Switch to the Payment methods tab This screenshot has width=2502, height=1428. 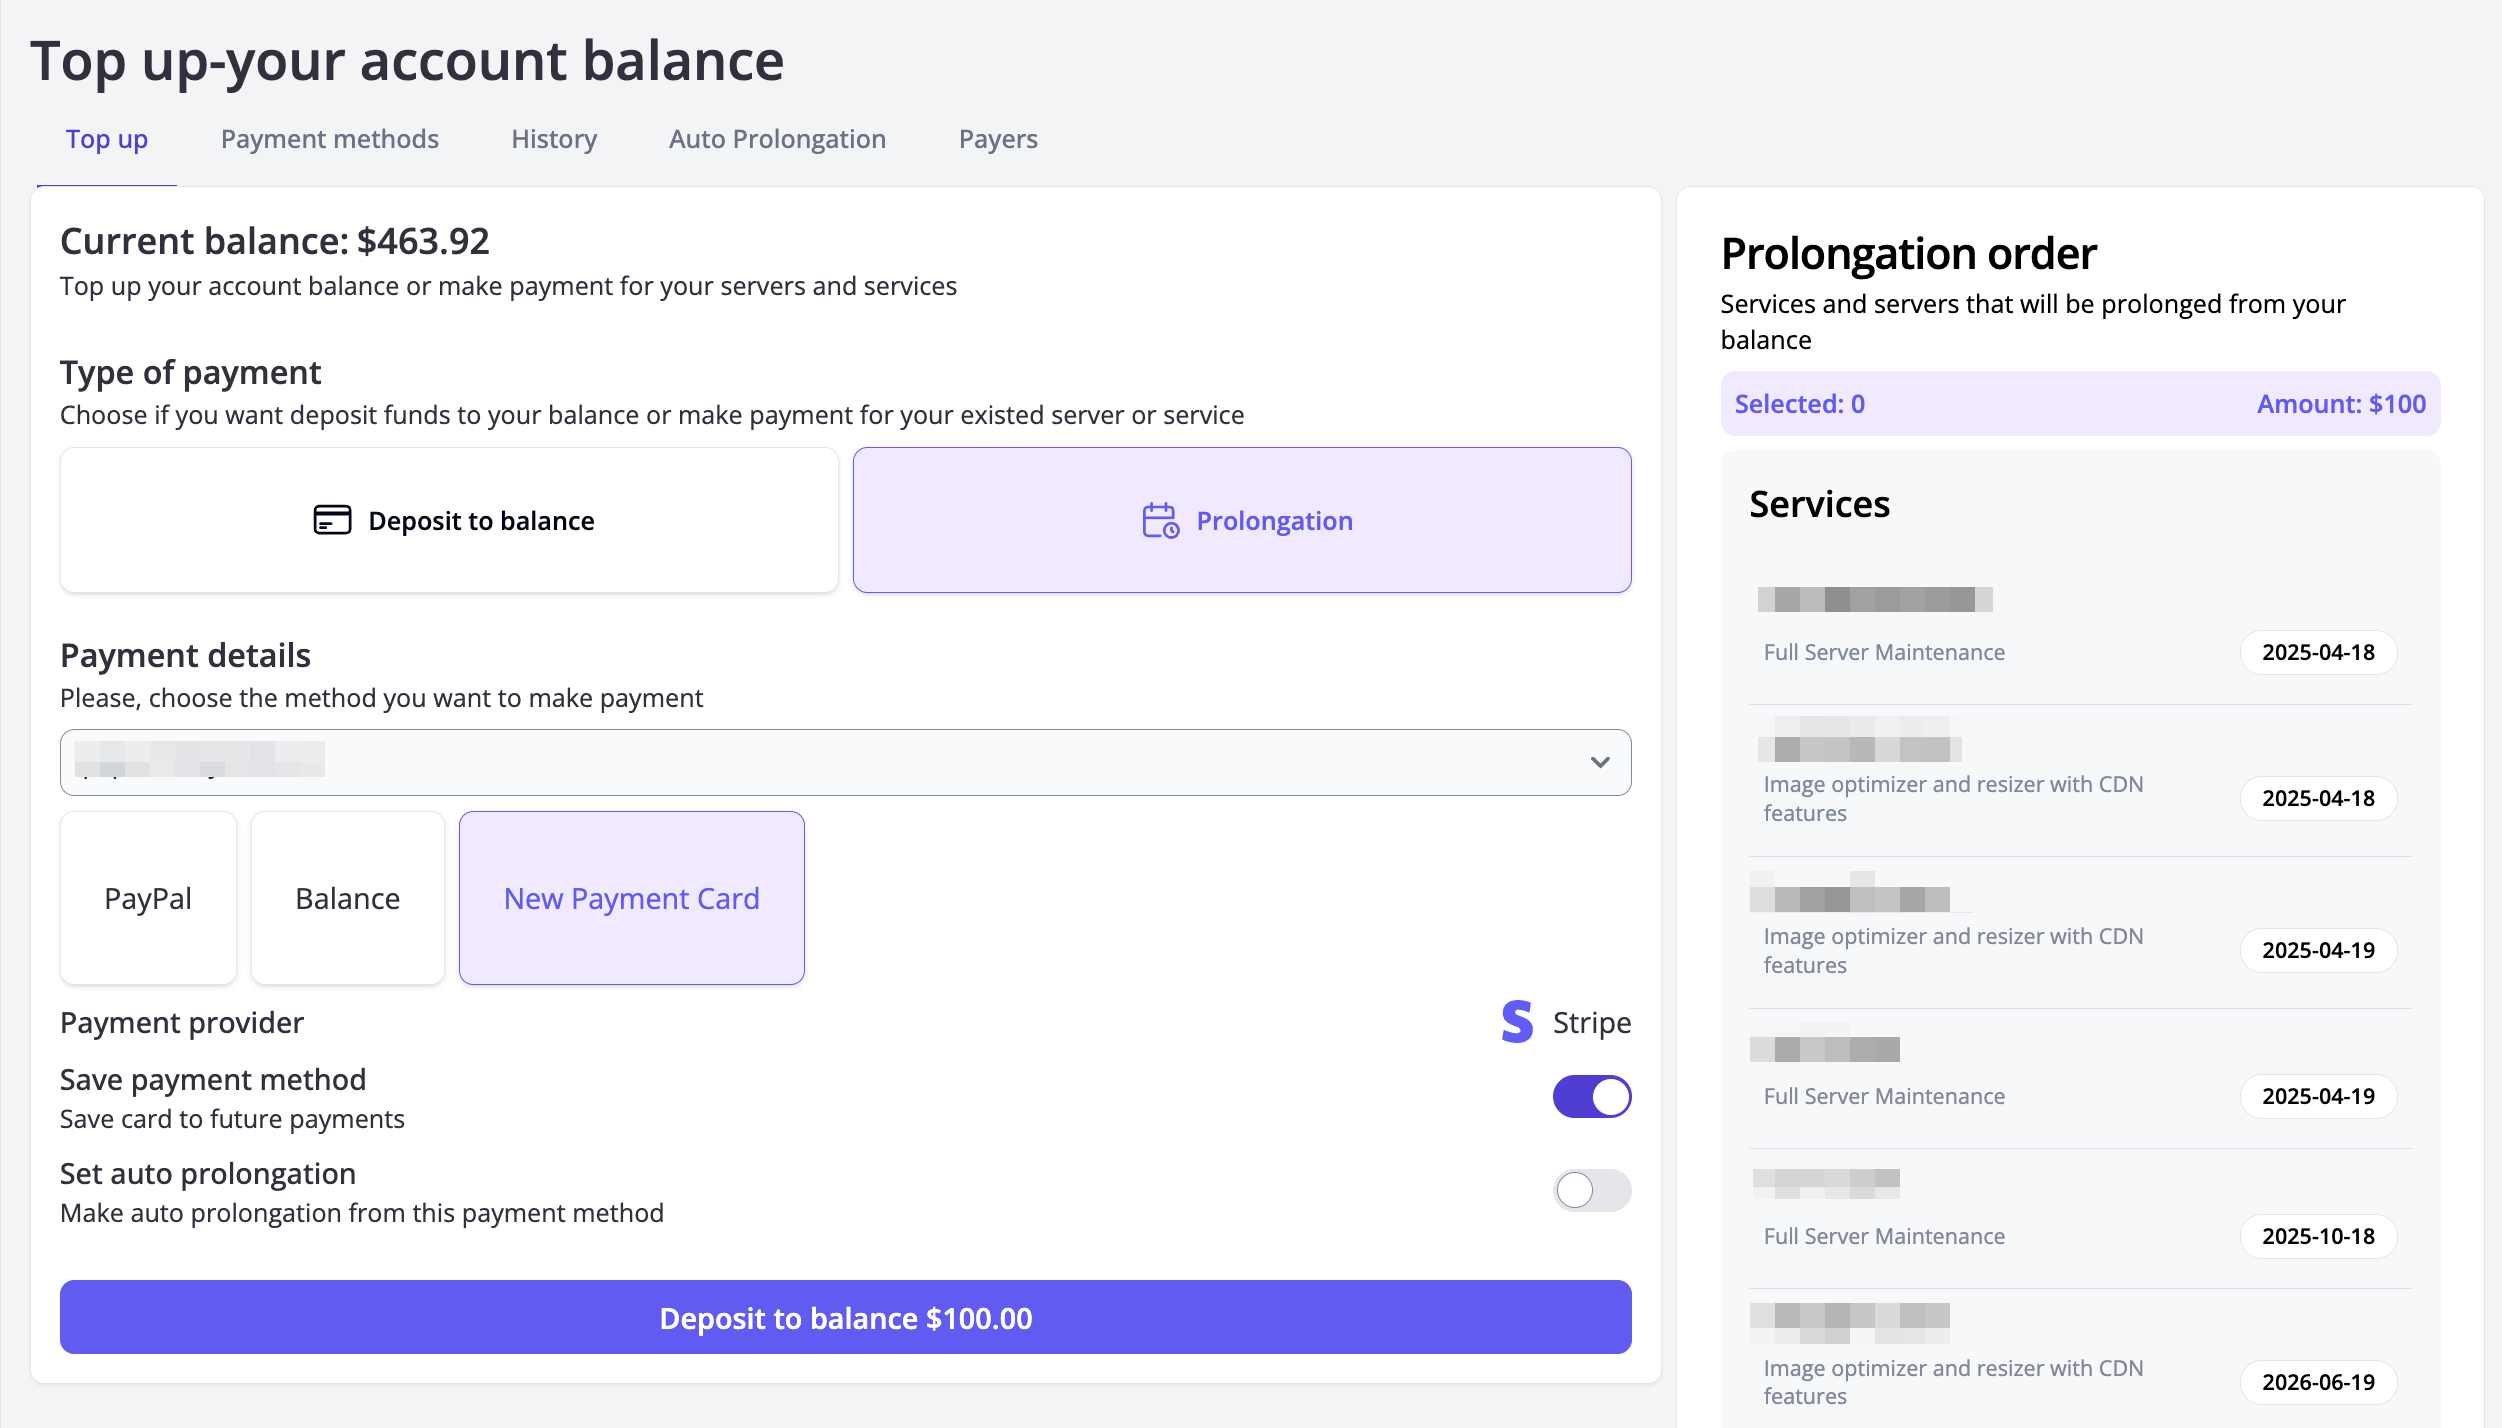point(329,139)
